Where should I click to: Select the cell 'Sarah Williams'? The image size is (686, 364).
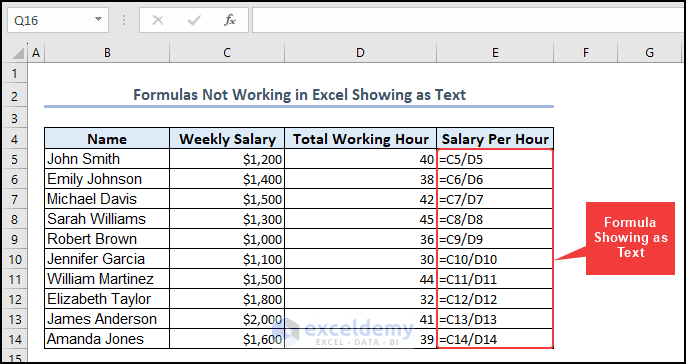click(107, 219)
